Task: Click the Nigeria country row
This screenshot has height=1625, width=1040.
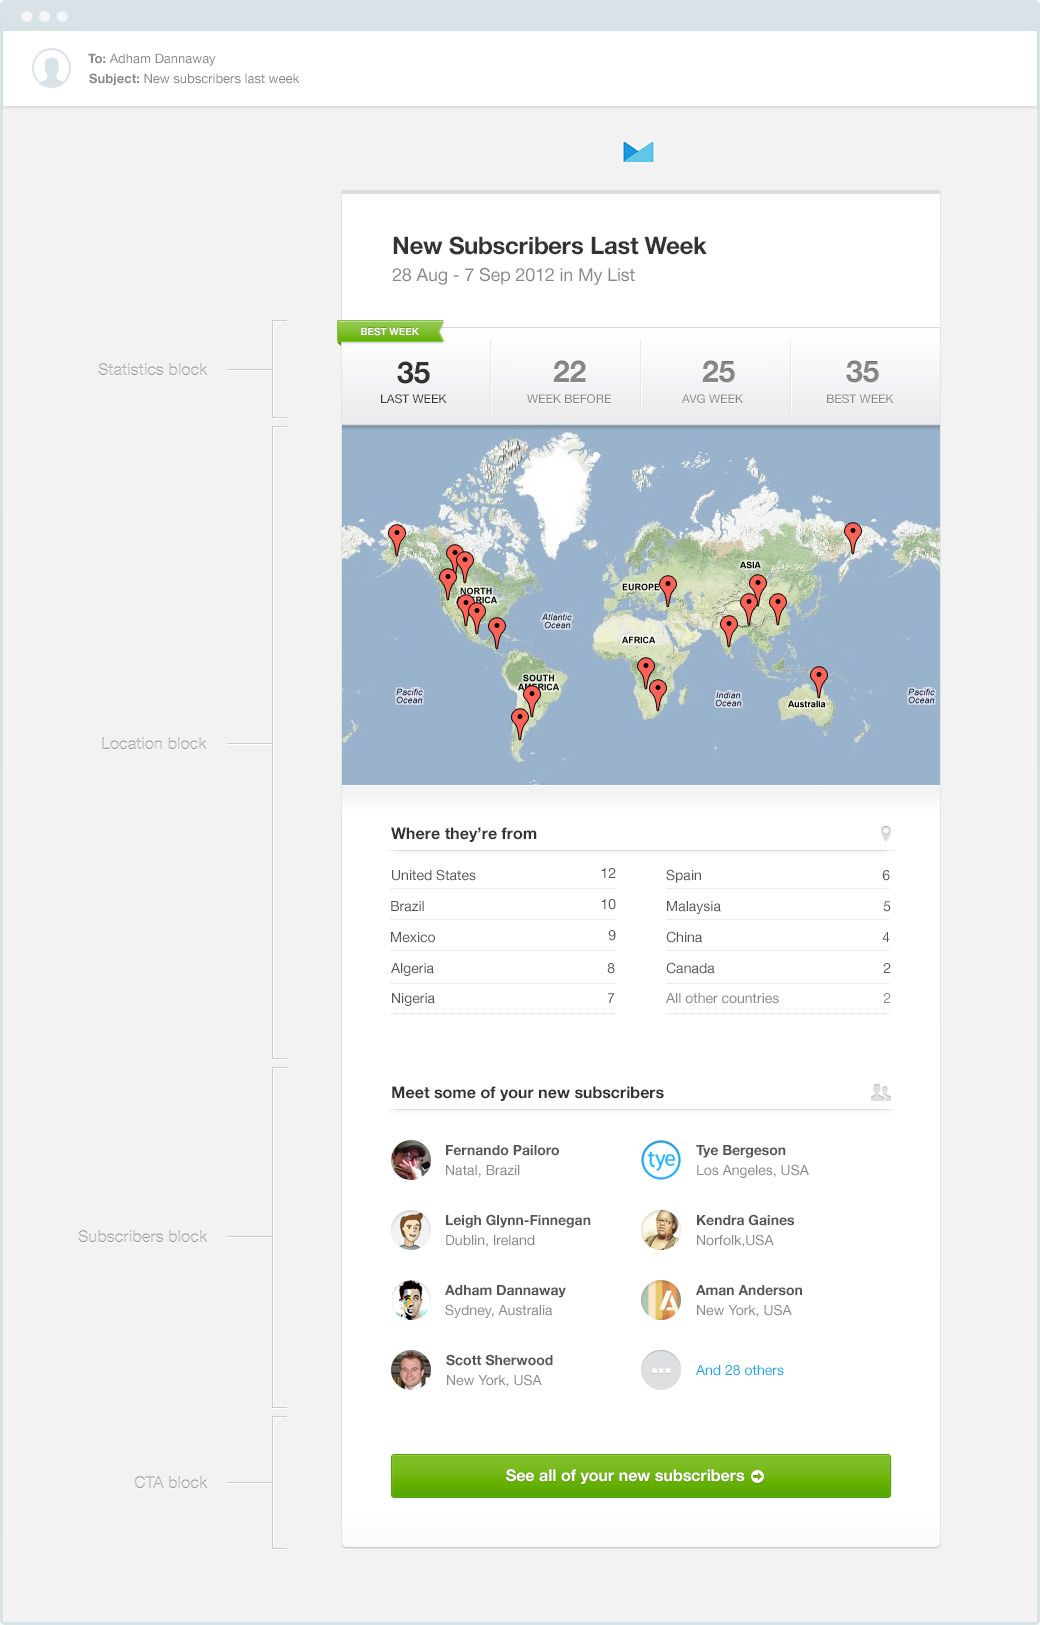Action: tap(503, 998)
